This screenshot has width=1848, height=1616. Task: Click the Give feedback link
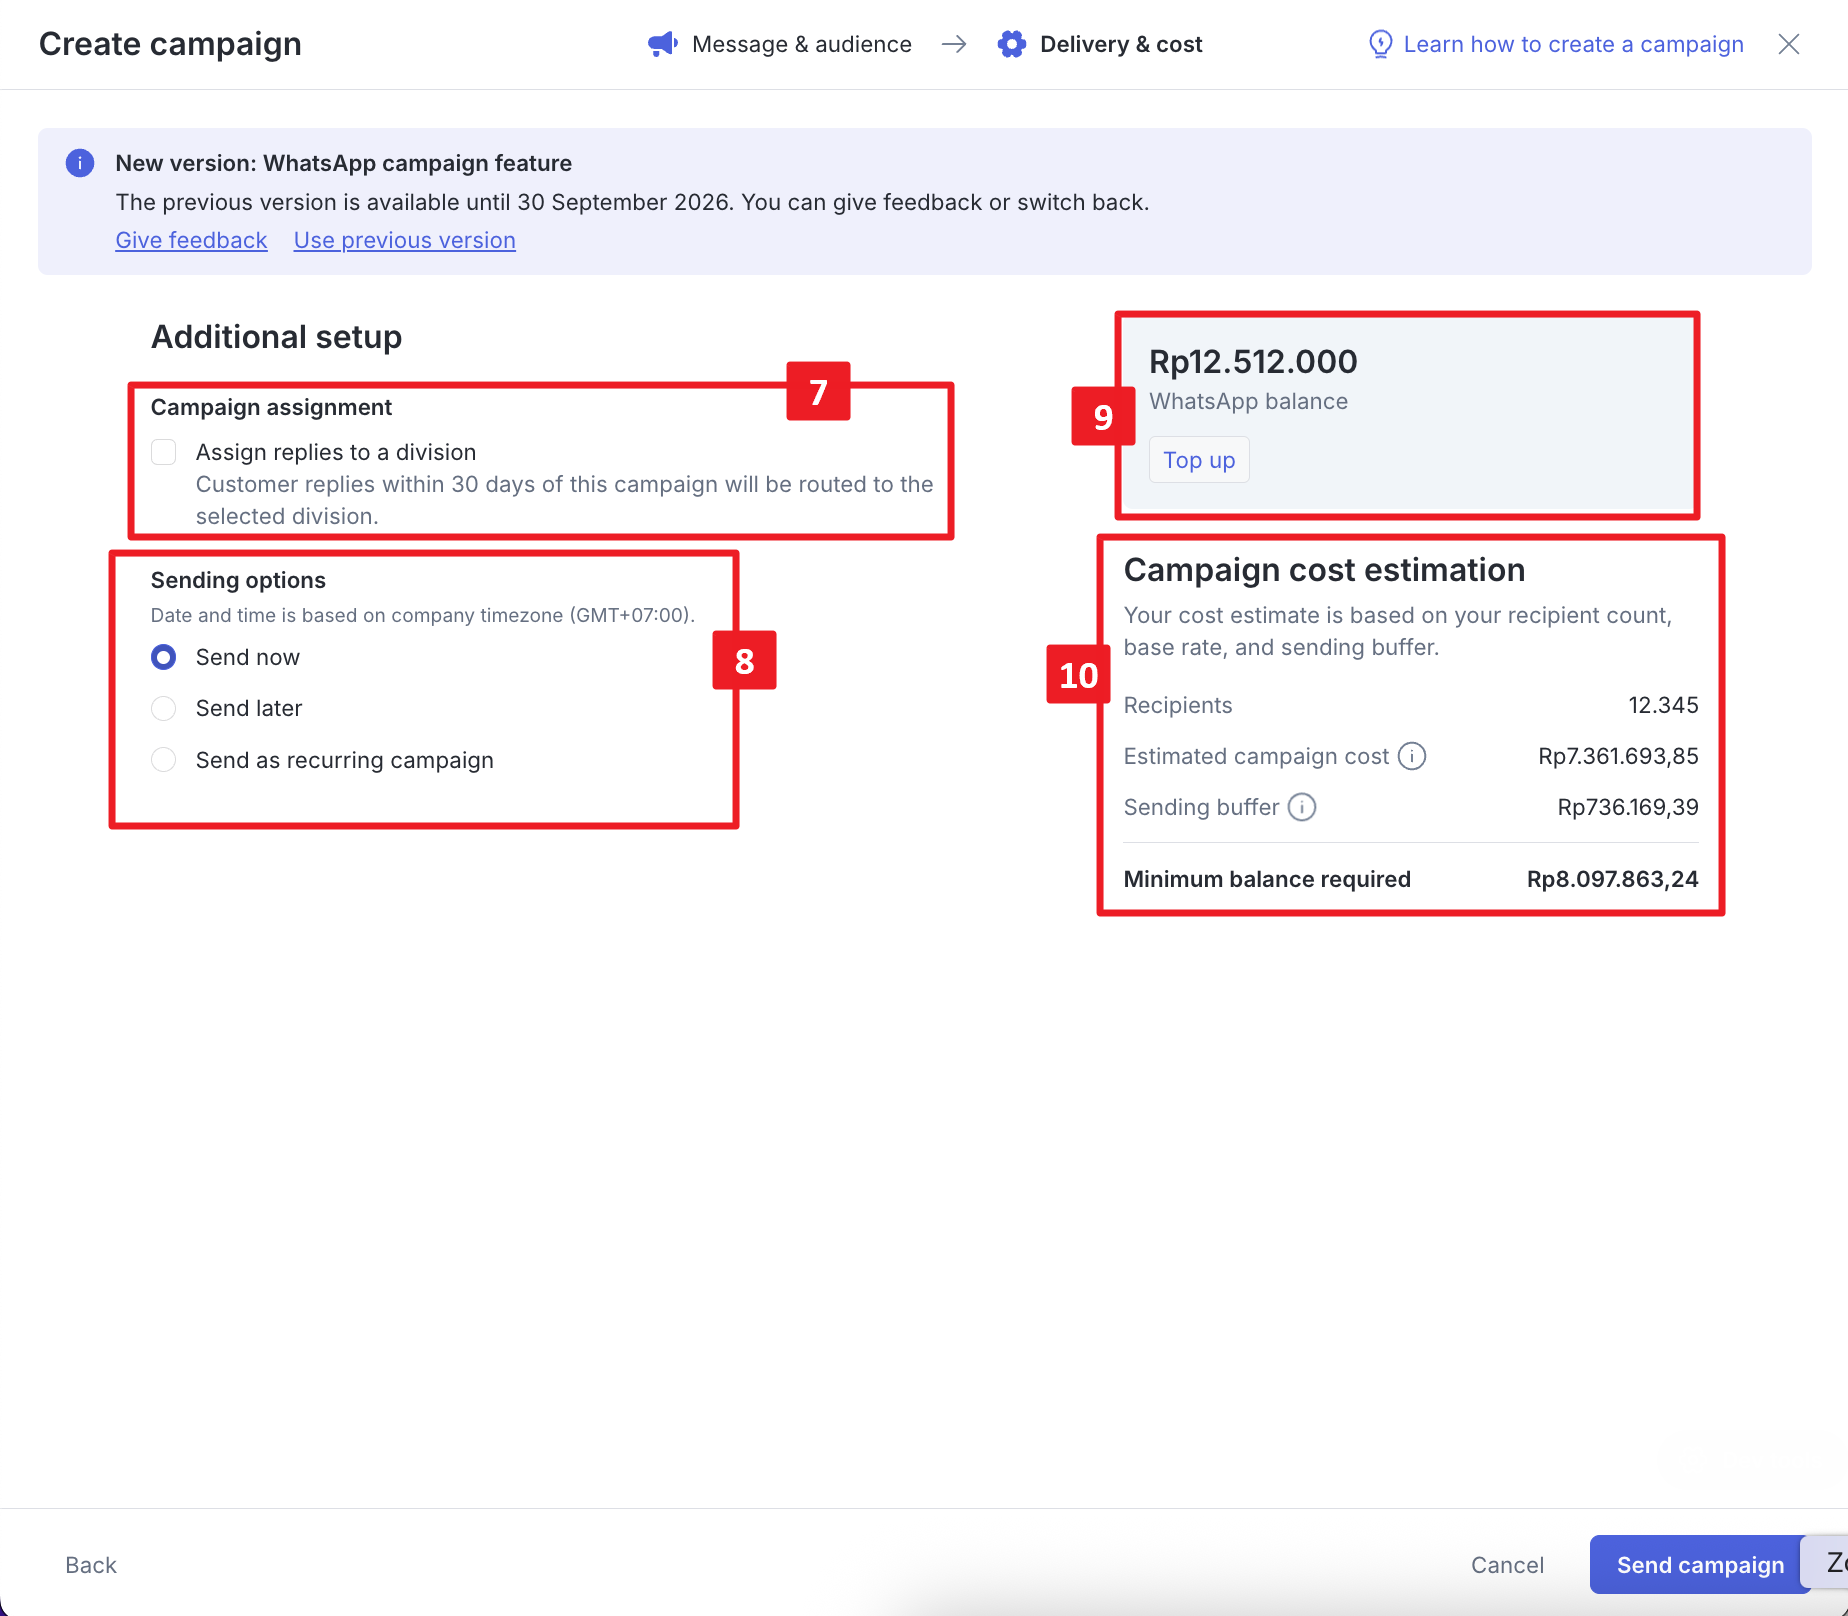click(192, 240)
